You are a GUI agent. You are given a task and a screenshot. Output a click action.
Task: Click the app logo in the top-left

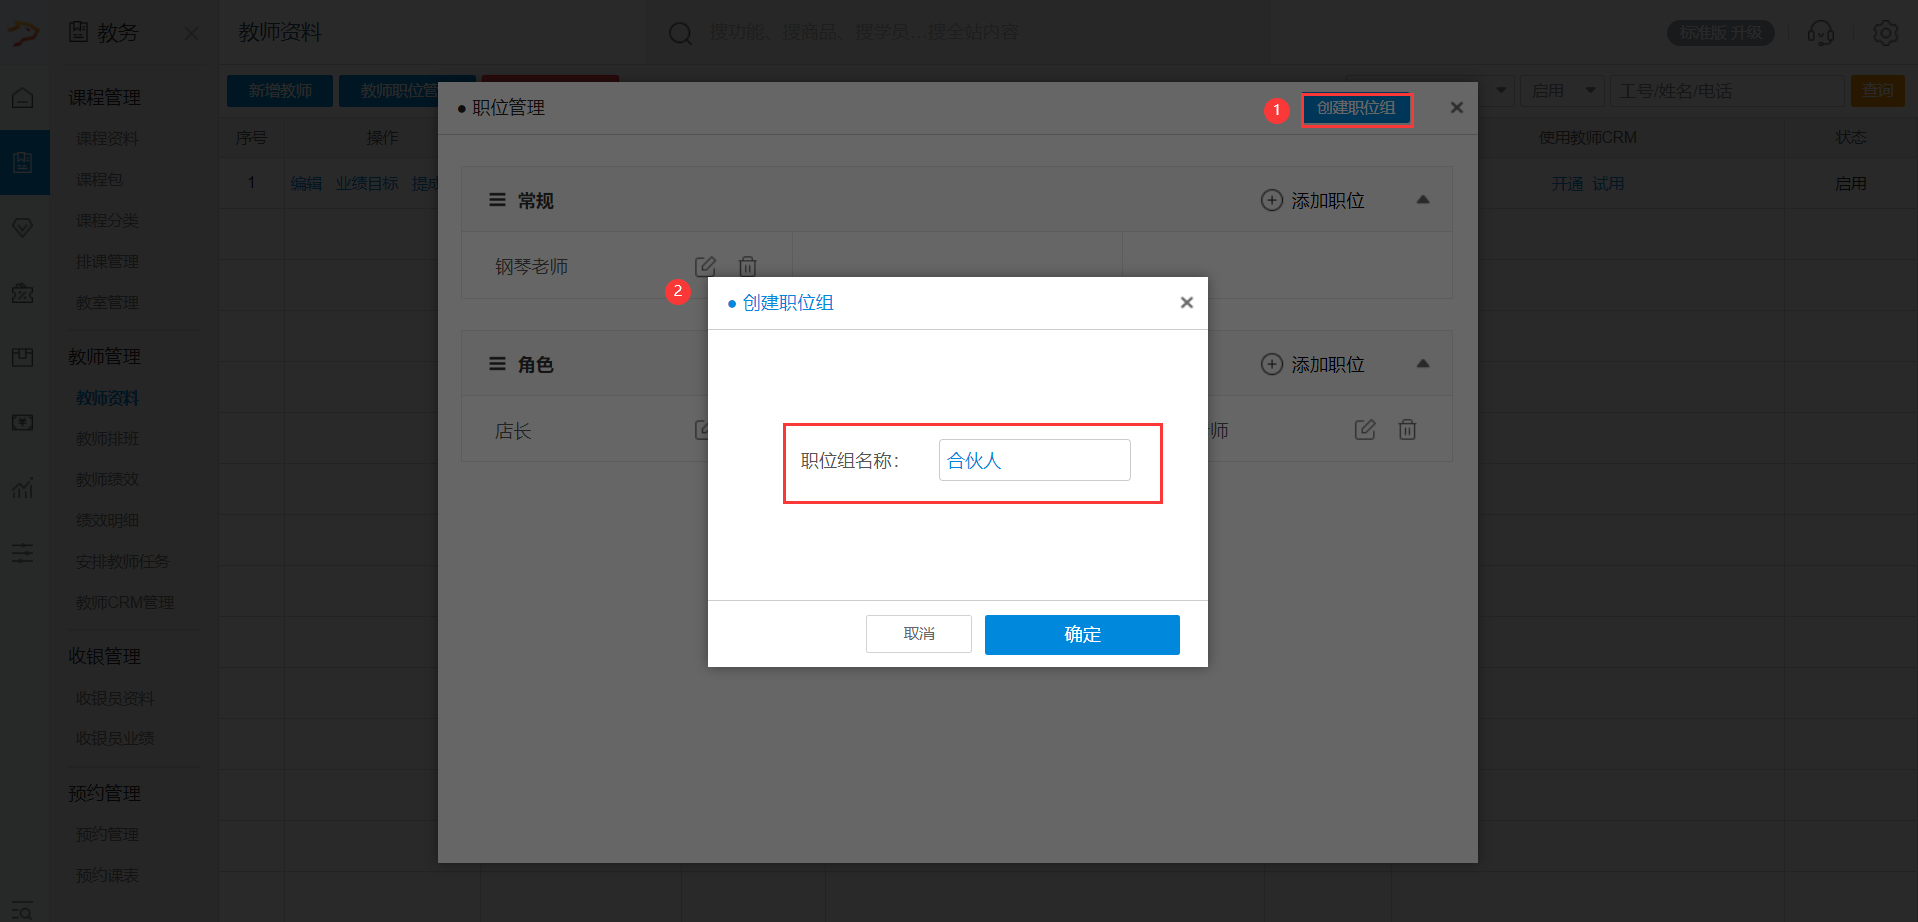[x=23, y=33]
